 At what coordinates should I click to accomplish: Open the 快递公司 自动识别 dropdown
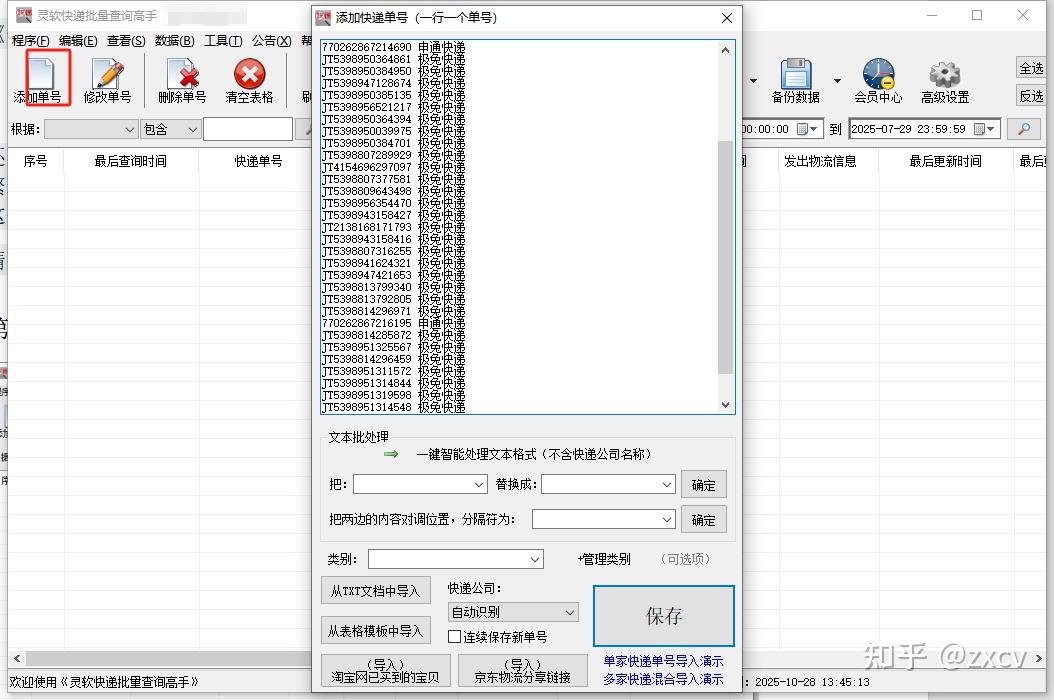click(x=513, y=612)
